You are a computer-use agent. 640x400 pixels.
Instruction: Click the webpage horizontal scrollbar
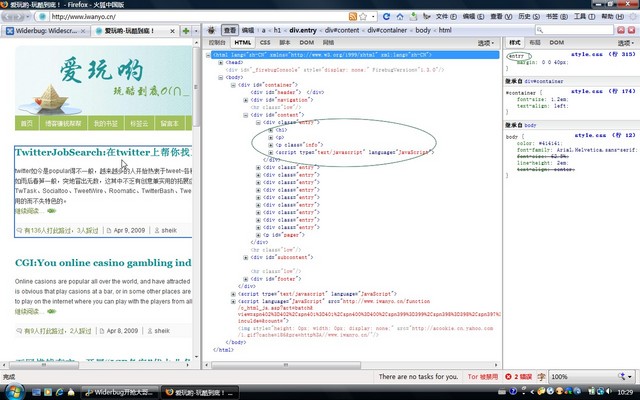point(98,365)
